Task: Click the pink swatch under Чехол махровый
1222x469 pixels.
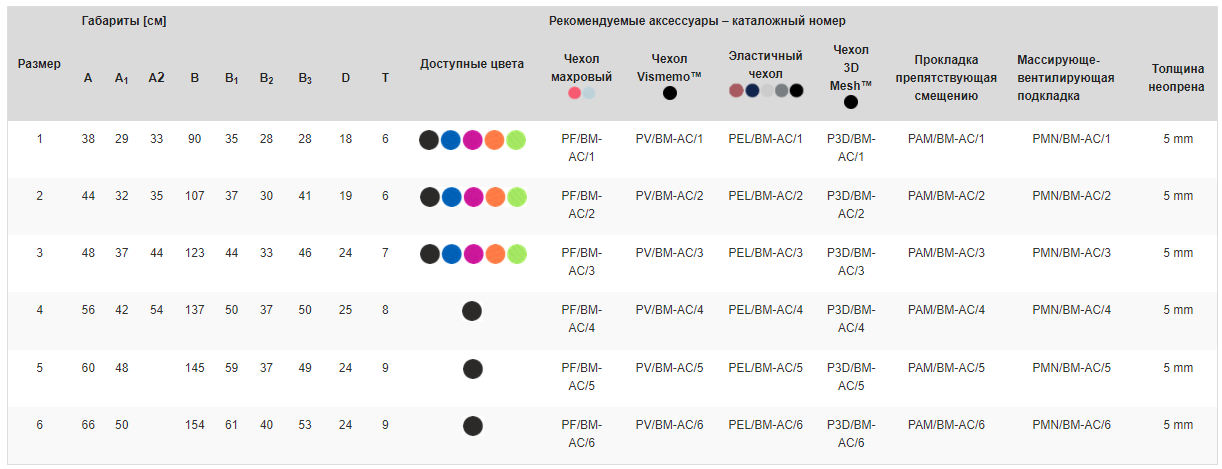Action: tap(574, 93)
